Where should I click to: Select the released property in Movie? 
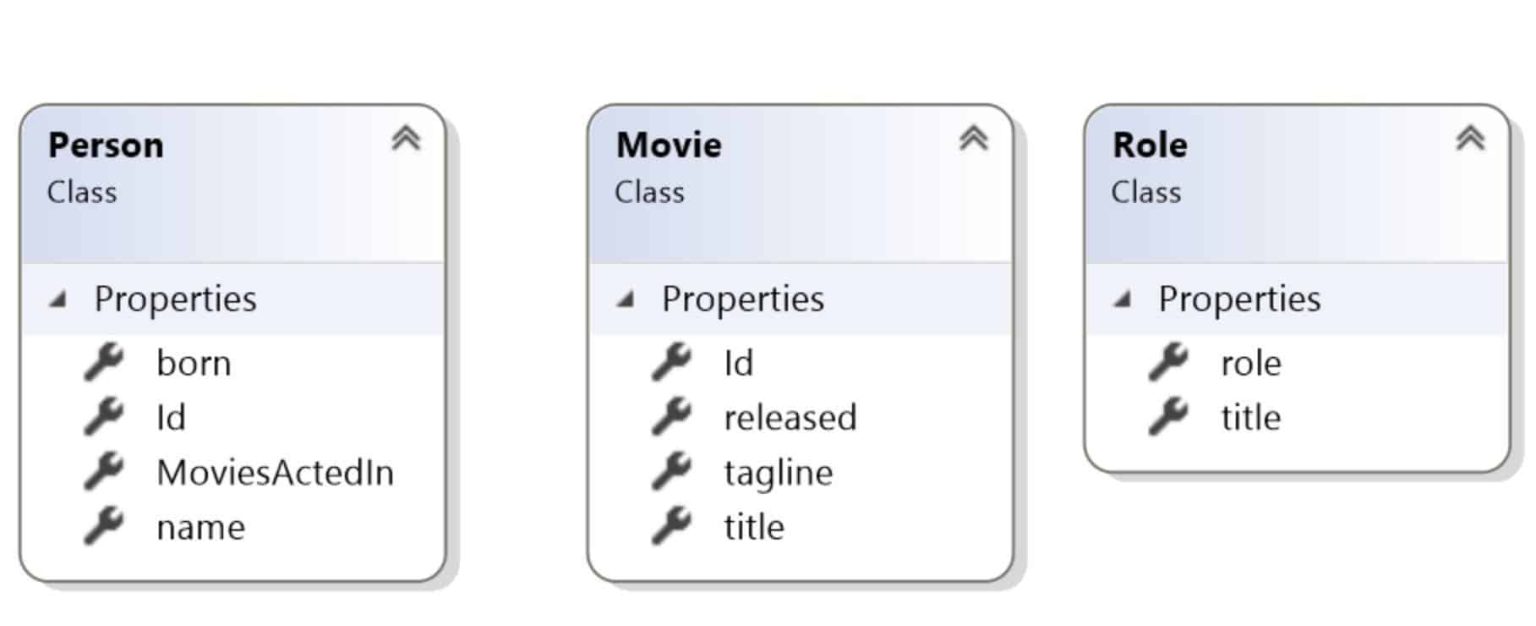[790, 417]
